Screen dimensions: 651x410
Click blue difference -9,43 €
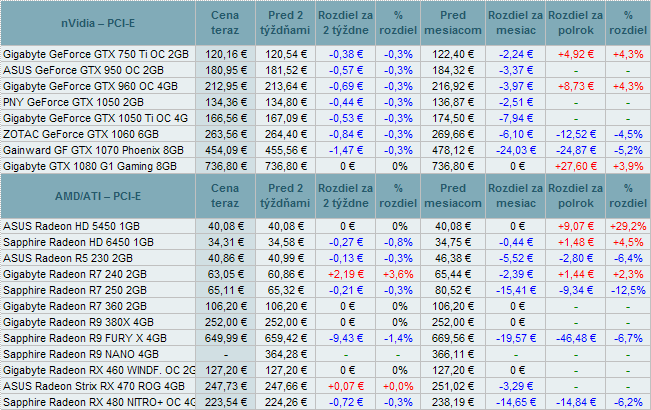pos(346,338)
